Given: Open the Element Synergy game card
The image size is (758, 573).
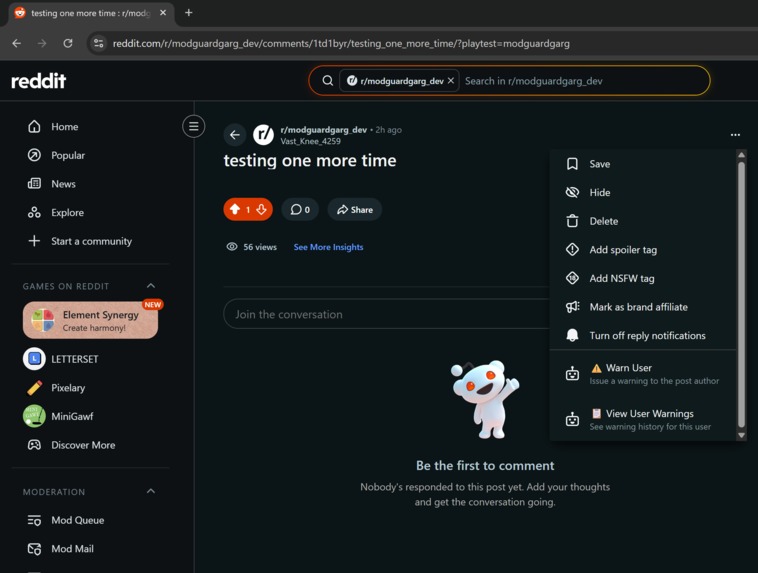Looking at the screenshot, I should (x=90, y=320).
